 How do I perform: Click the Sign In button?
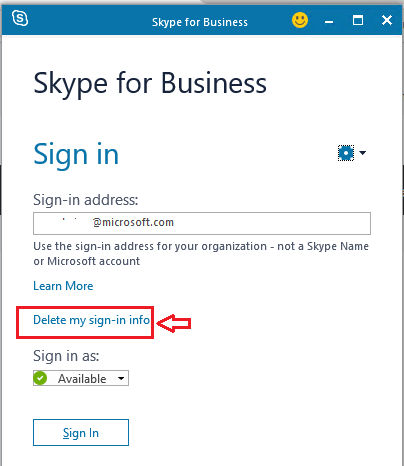pyautogui.click(x=81, y=433)
